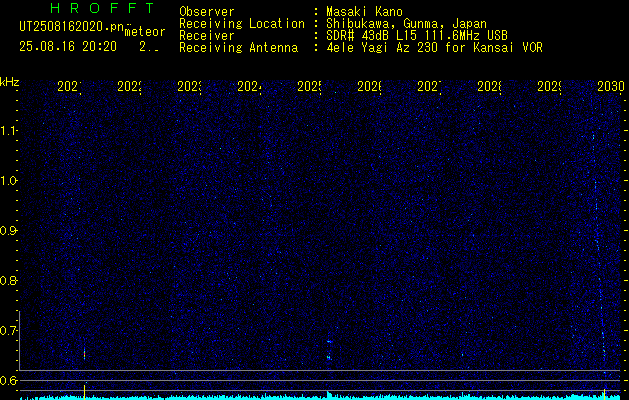Click the 1.1 kHz axis label
629x400 pixels.
pyautogui.click(x=8, y=130)
